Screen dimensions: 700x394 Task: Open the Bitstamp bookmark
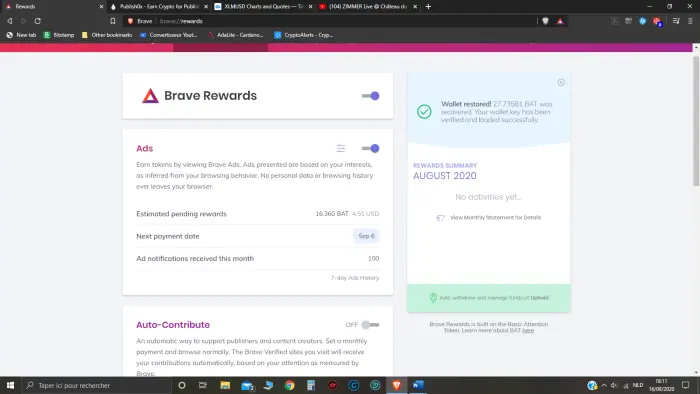point(59,35)
